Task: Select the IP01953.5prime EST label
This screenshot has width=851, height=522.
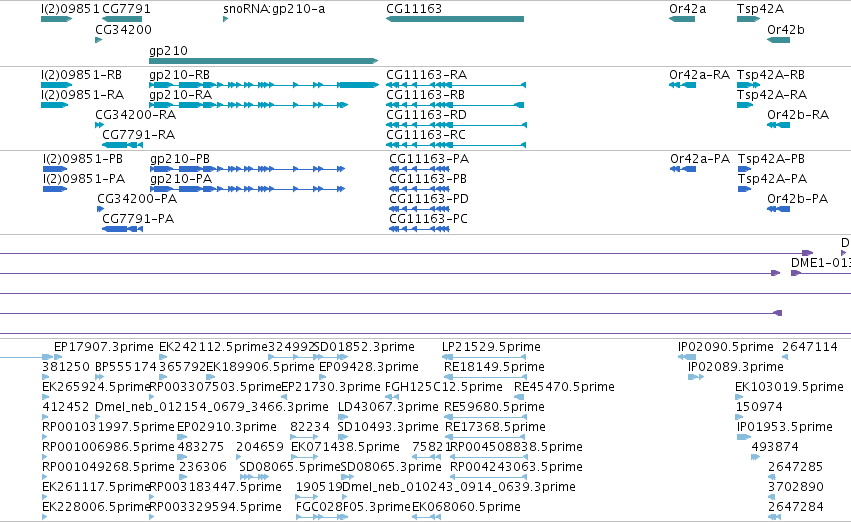Action: [x=785, y=427]
